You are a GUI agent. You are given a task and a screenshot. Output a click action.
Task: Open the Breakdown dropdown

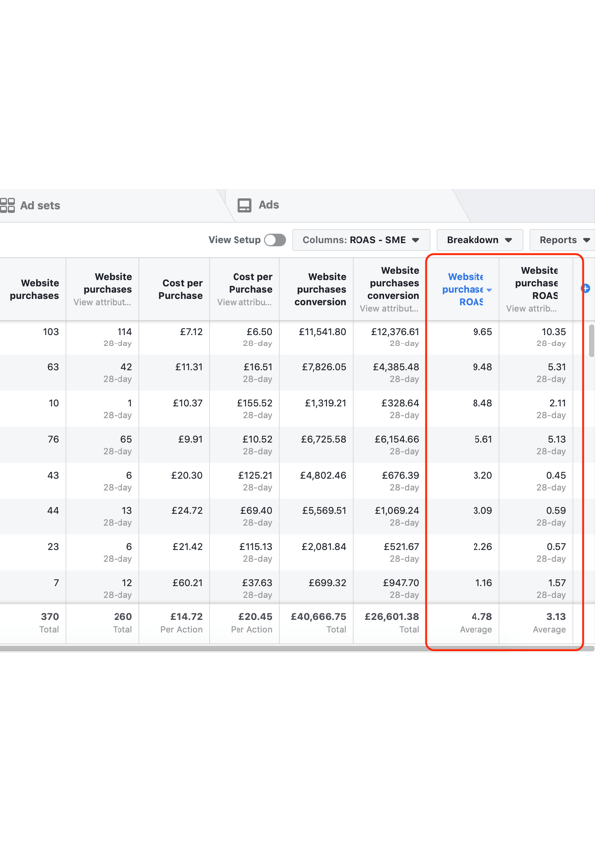[x=480, y=240]
